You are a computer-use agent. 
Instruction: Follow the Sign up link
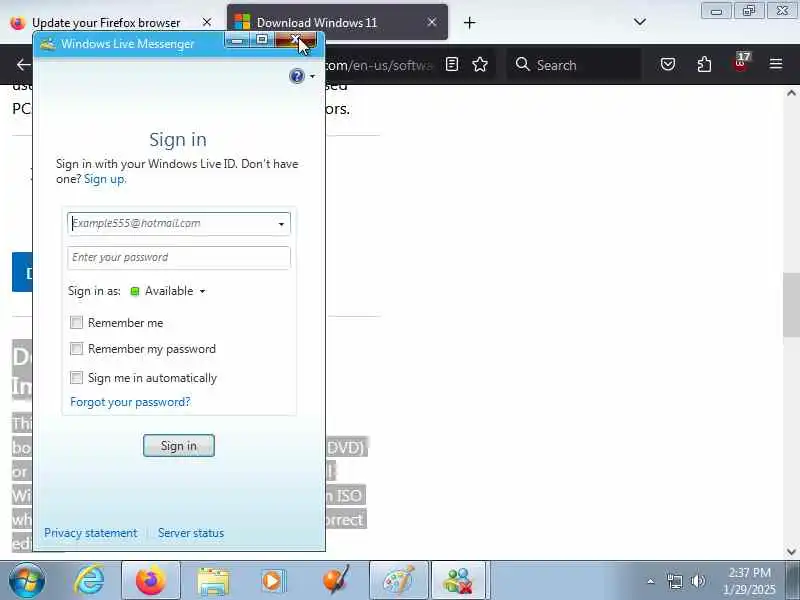105,179
